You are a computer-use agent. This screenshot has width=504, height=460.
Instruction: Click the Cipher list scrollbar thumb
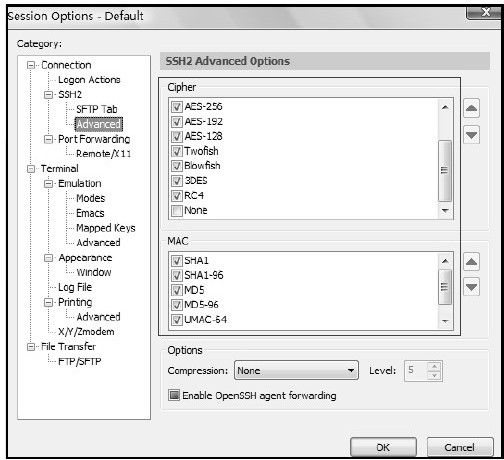click(x=445, y=171)
